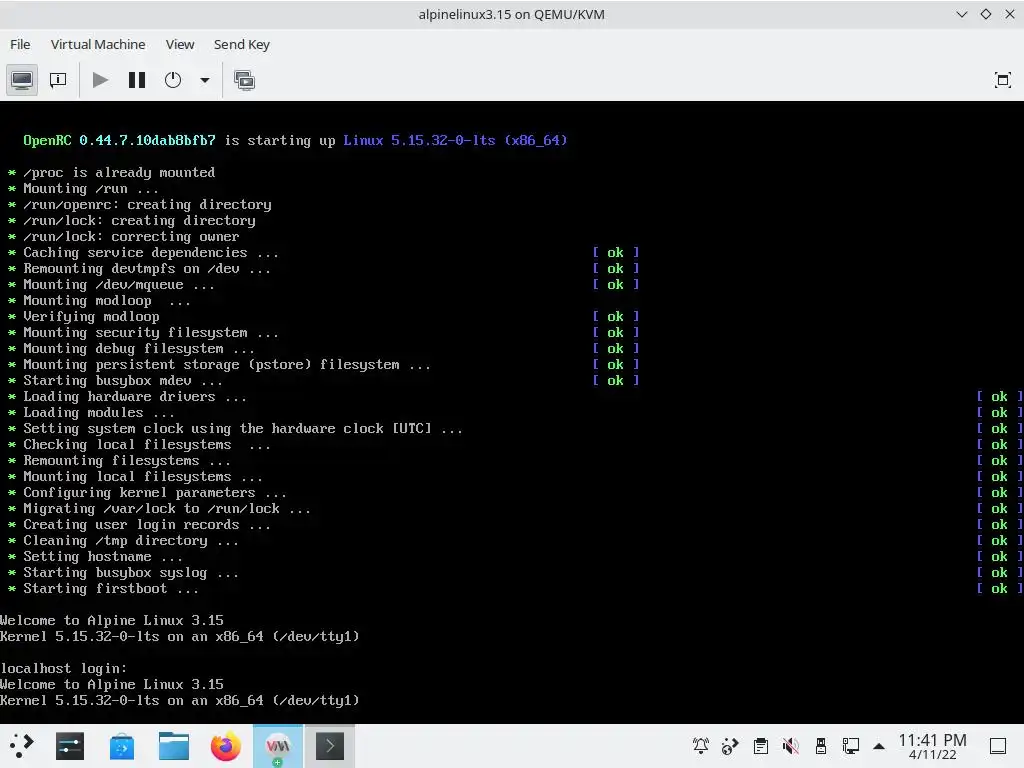The image size is (1024, 768).
Task: Open the manage VM snapshots view
Action: tap(244, 80)
